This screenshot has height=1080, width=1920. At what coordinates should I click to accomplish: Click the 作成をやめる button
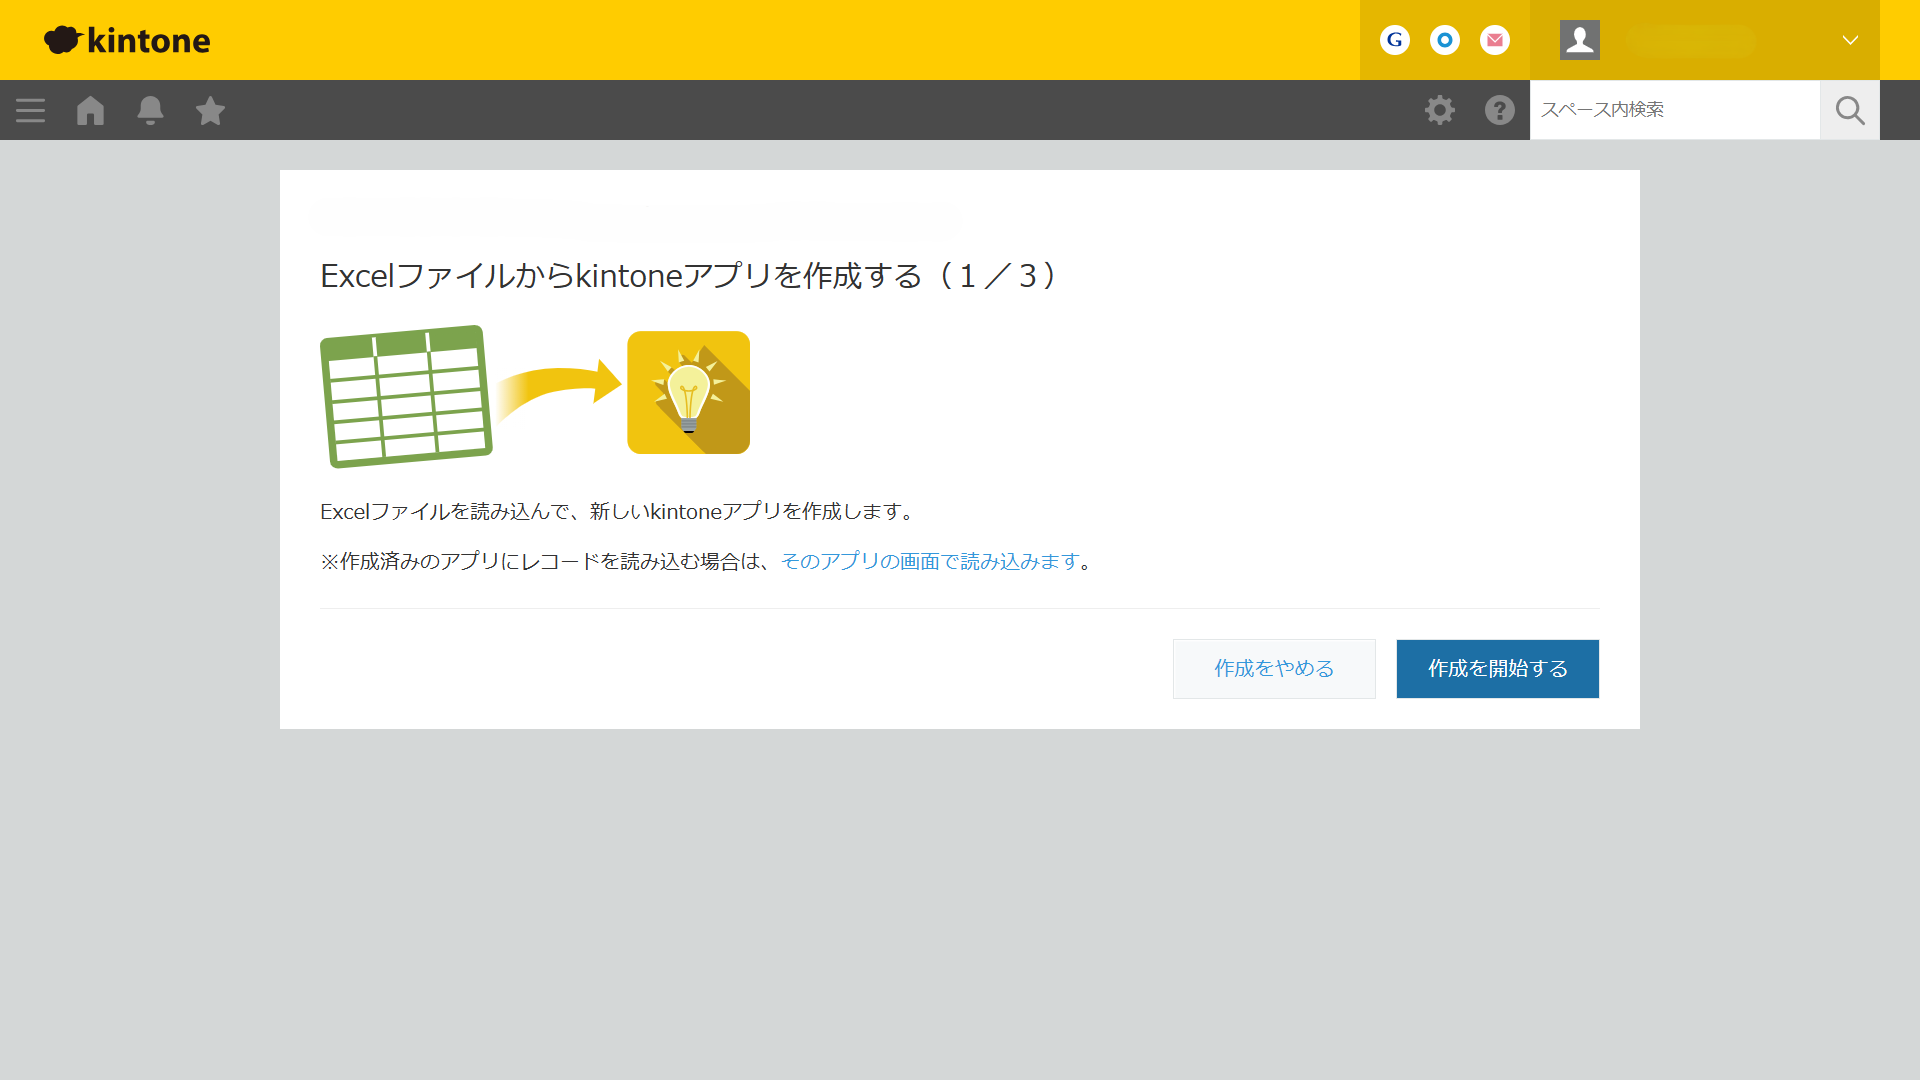tap(1273, 668)
